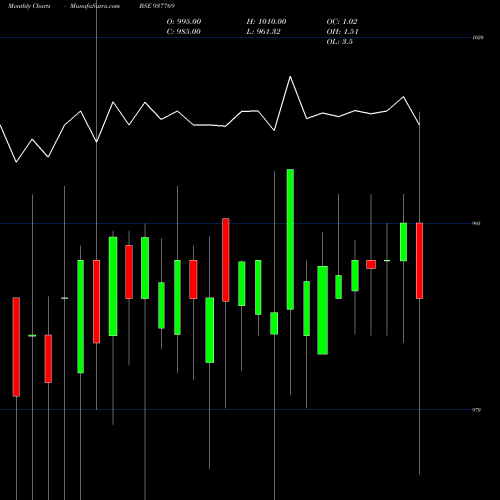Click the 970 price axis label
Image resolution: width=500 pixels, height=500 pixels.
477,410
